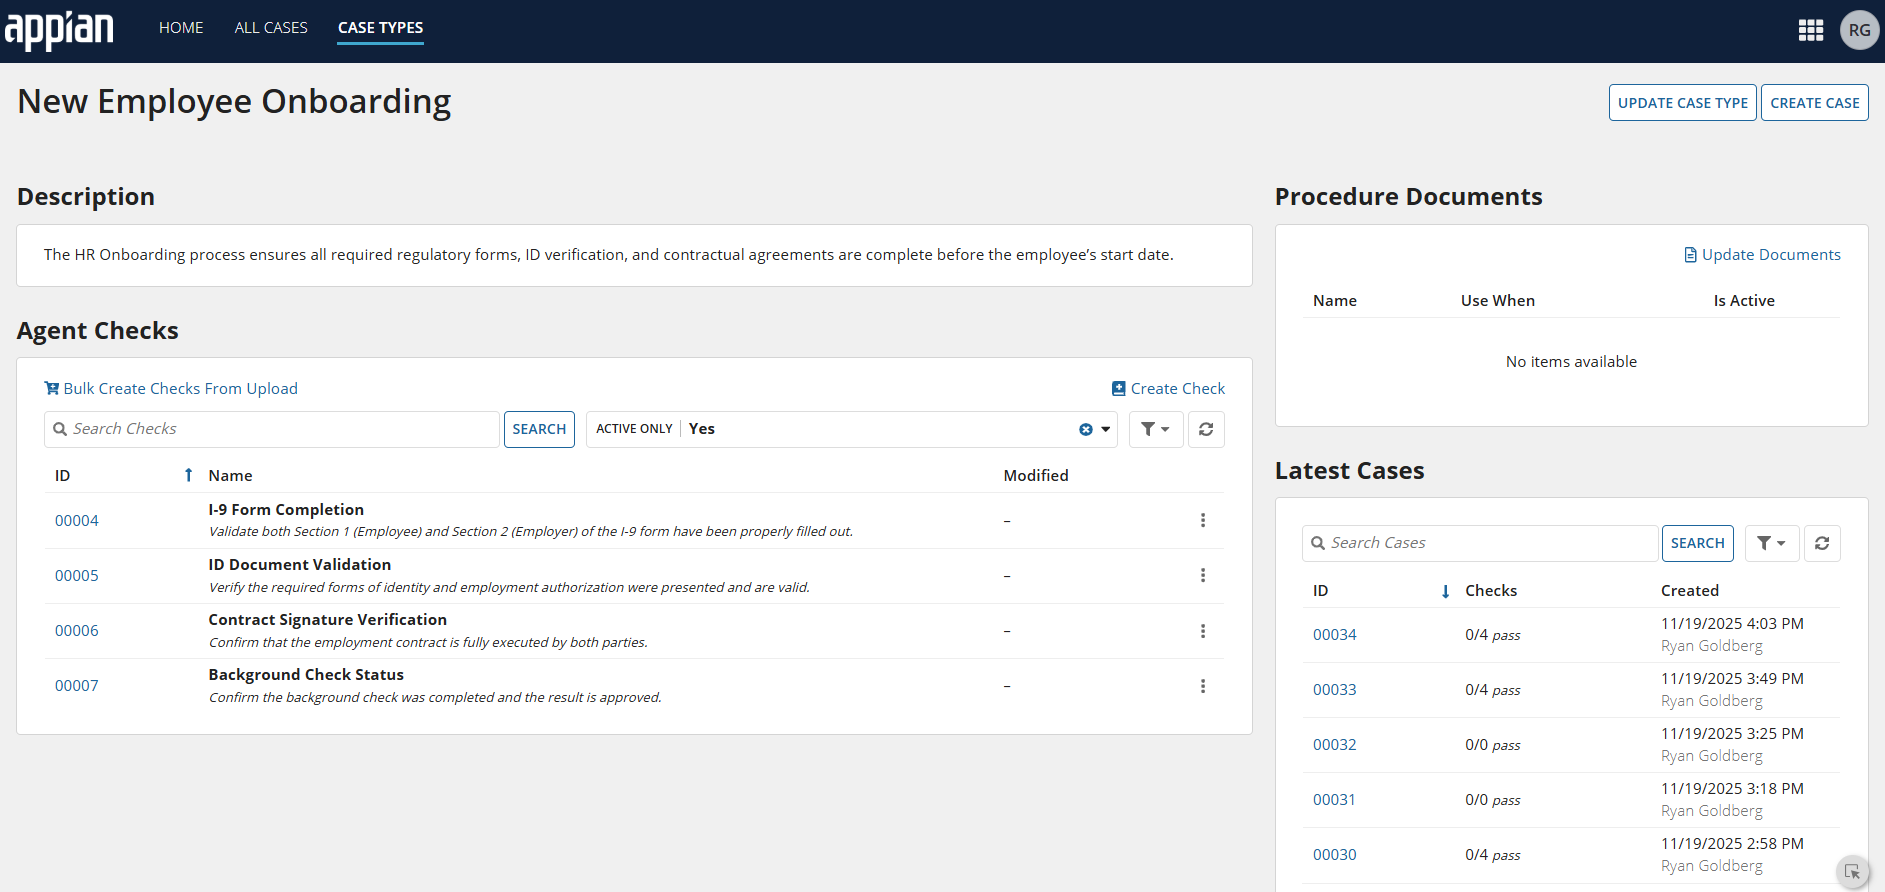Click the Create Case button
Image resolution: width=1885 pixels, height=892 pixels.
pos(1814,103)
